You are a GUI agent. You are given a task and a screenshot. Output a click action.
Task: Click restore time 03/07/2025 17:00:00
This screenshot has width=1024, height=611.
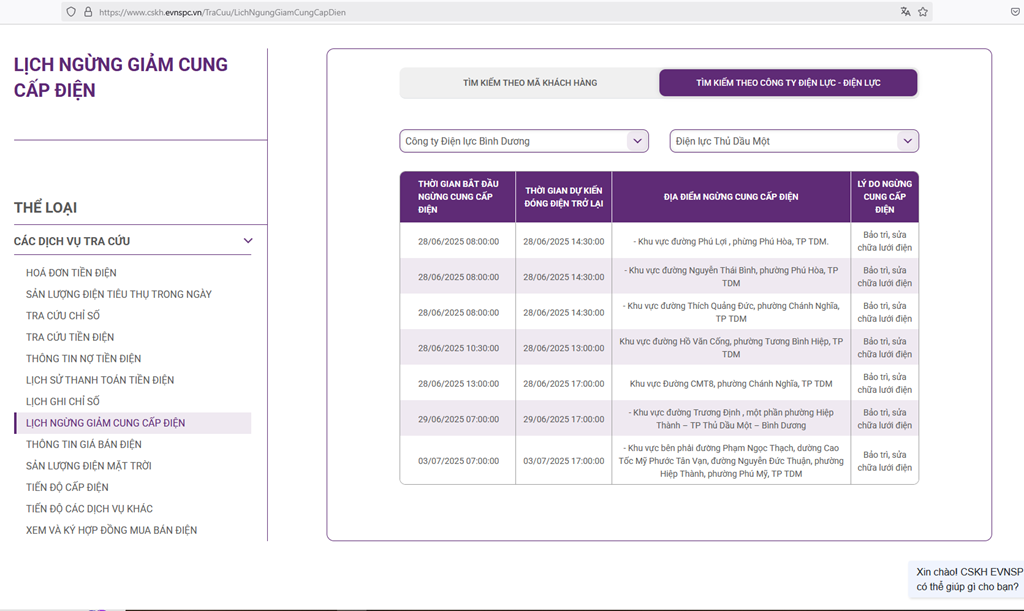coord(564,461)
